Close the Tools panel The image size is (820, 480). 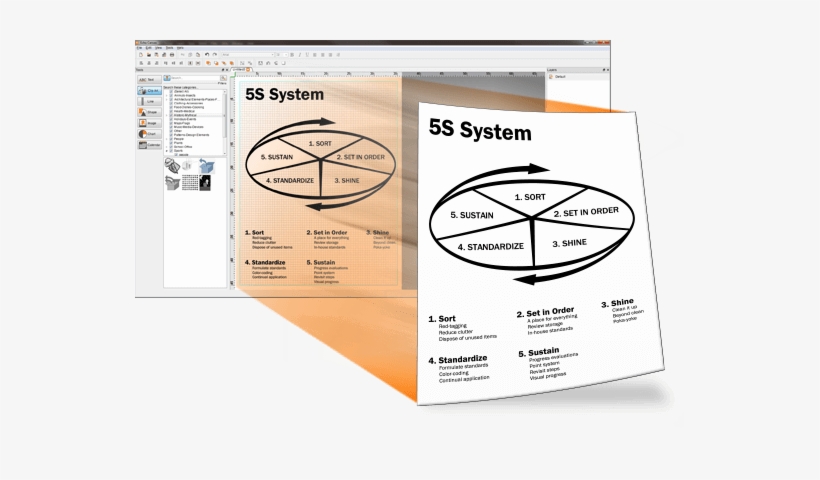[x=227, y=70]
